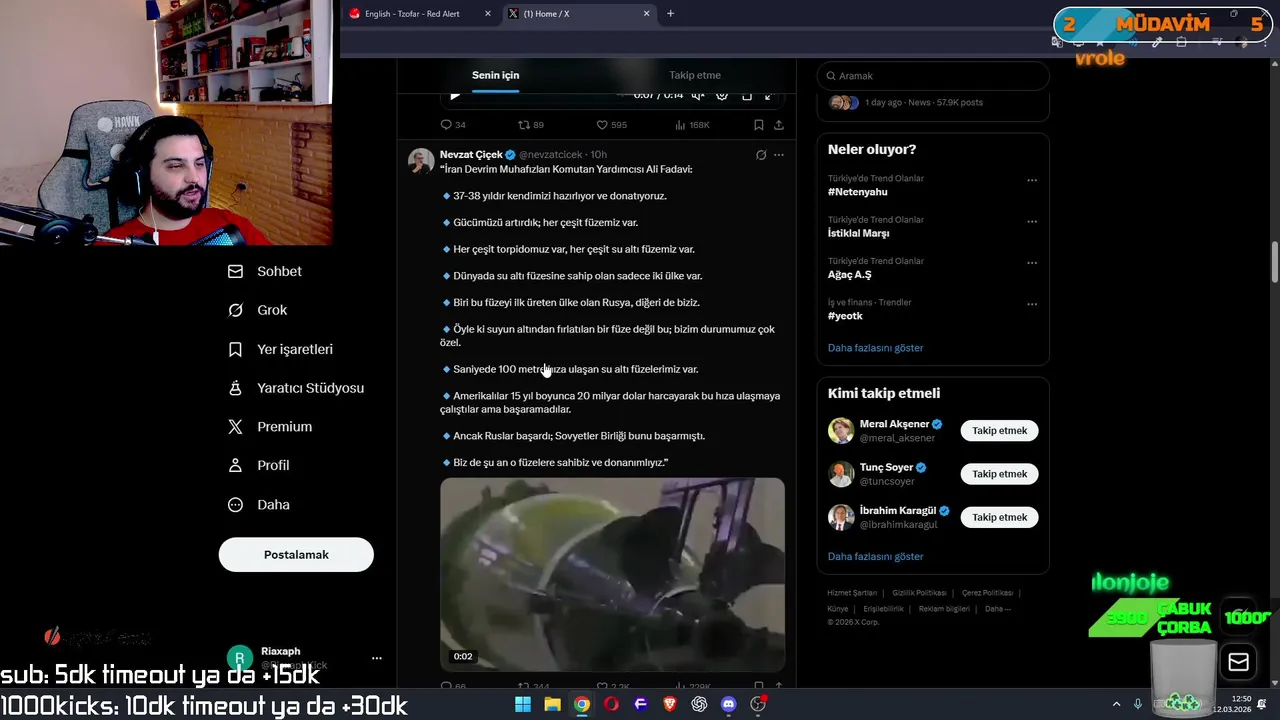Open three-dot menu on Nevzat Çiçek post

(779, 155)
